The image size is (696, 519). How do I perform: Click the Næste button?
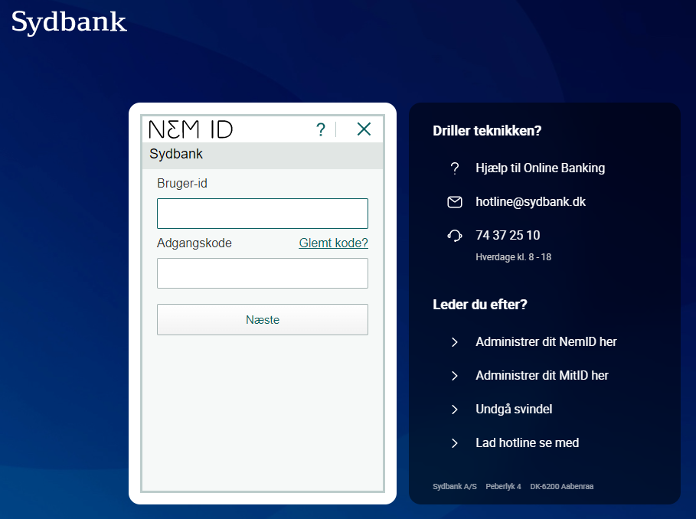[x=262, y=320]
